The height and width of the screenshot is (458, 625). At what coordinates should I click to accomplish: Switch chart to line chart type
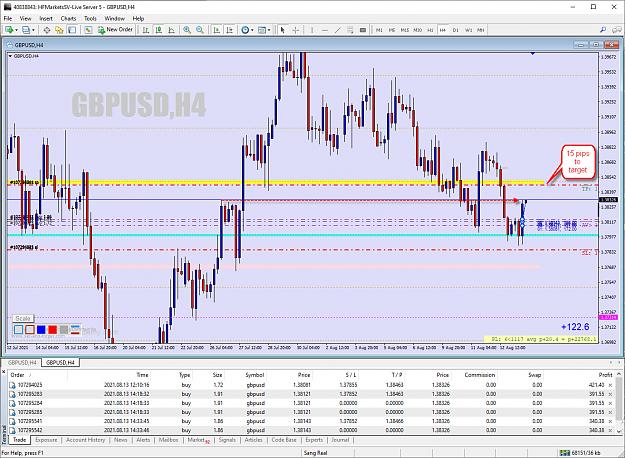[171, 30]
